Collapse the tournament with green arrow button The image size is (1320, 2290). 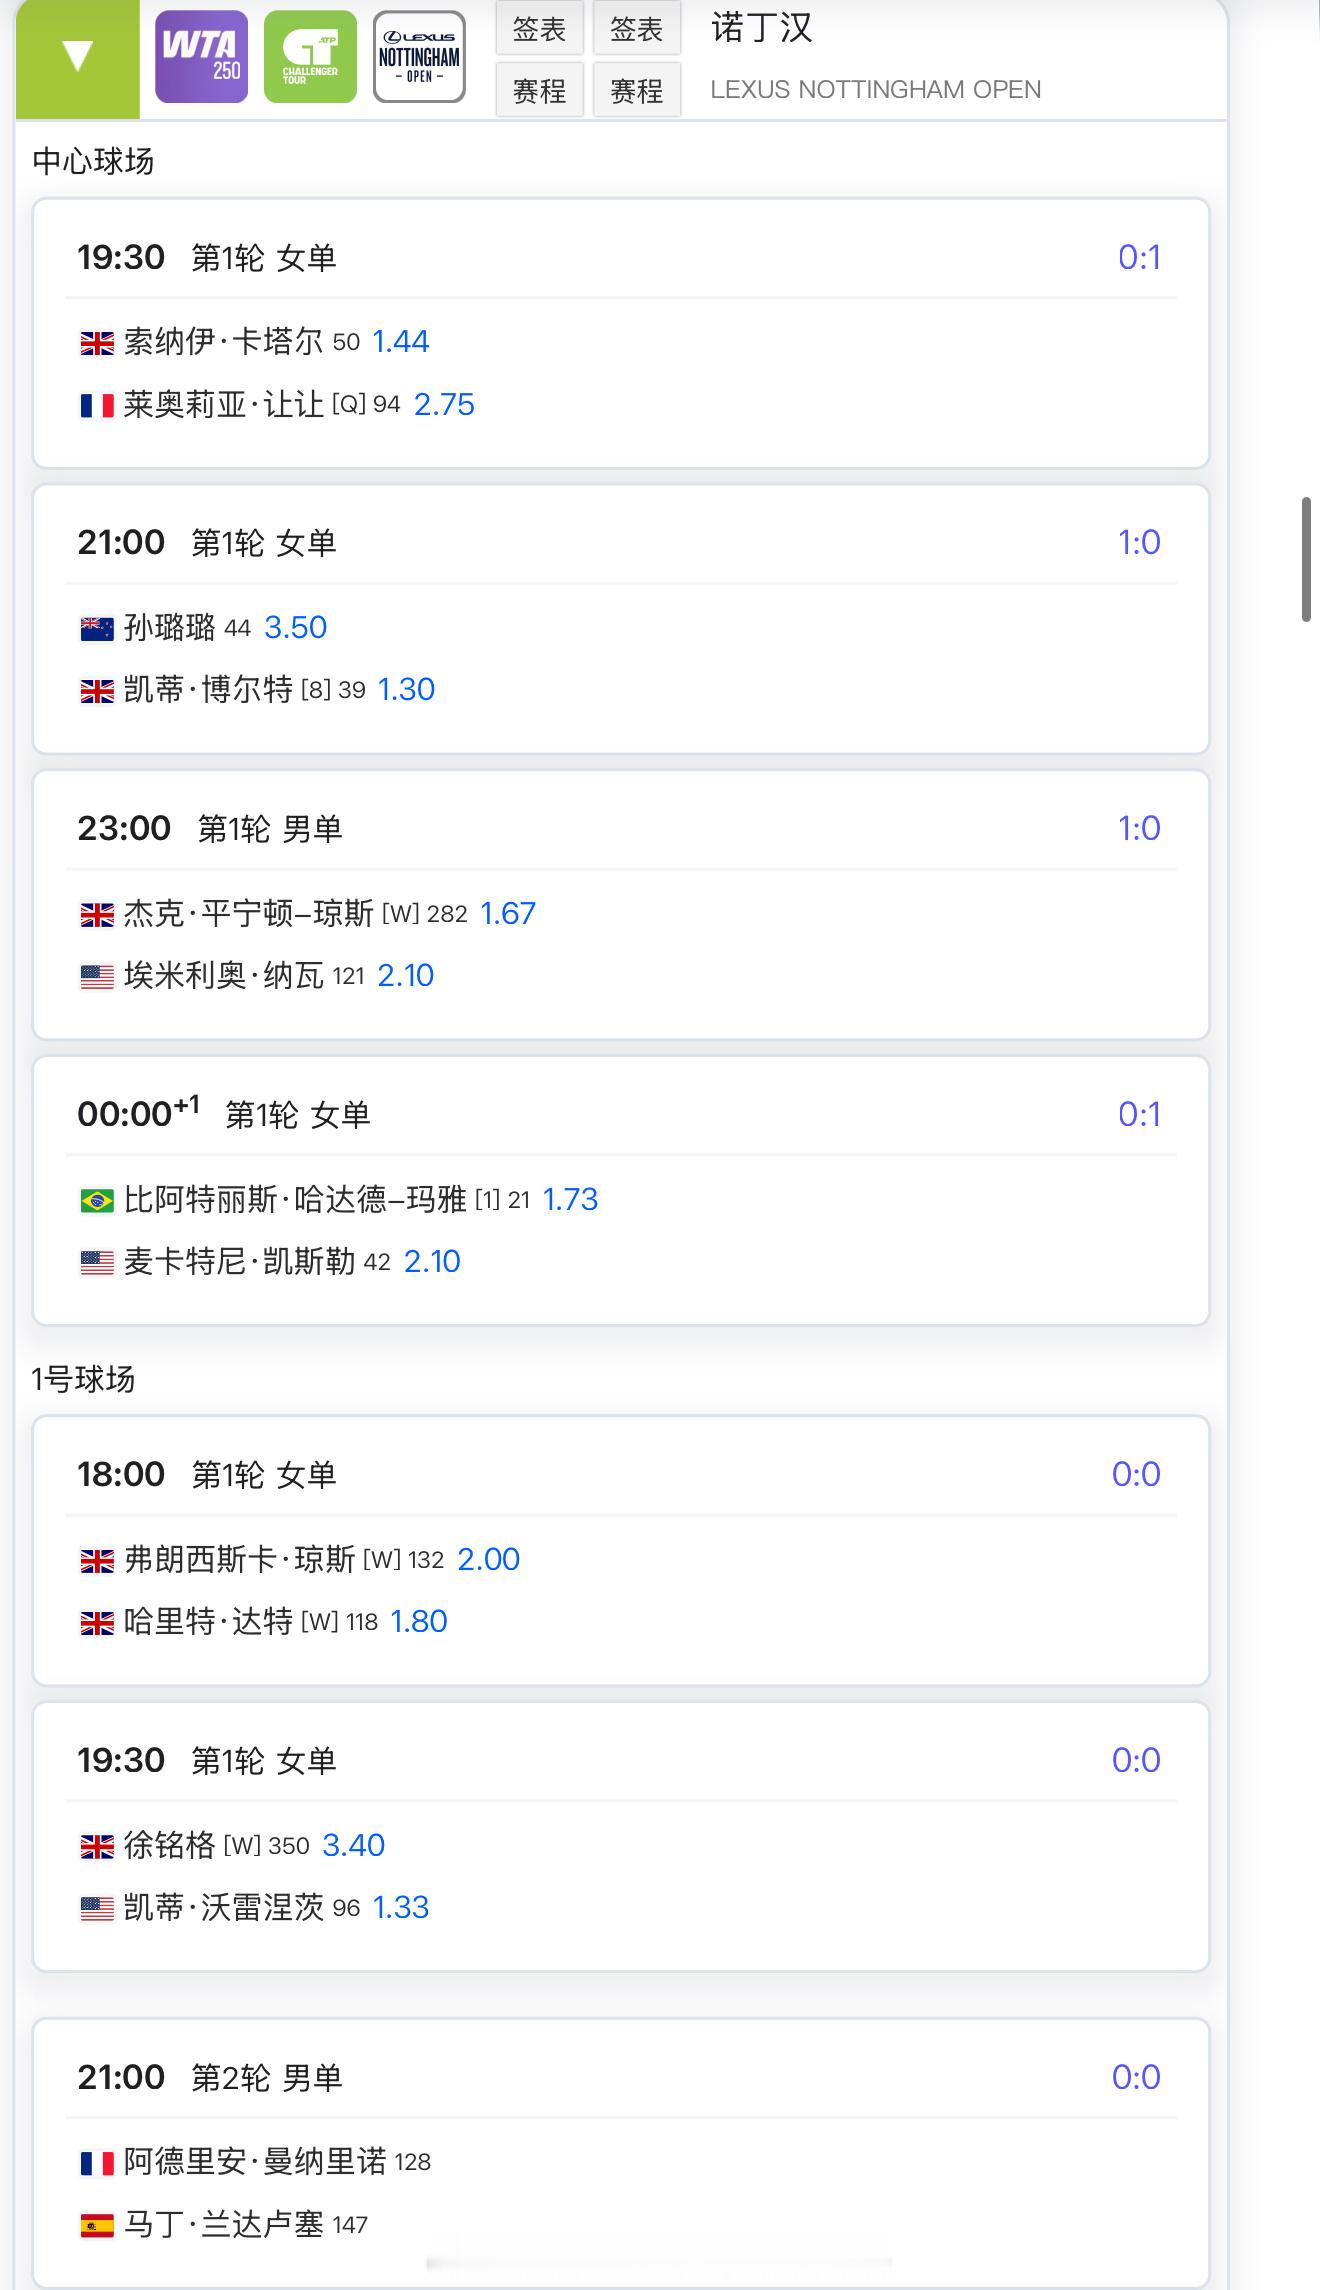point(78,57)
